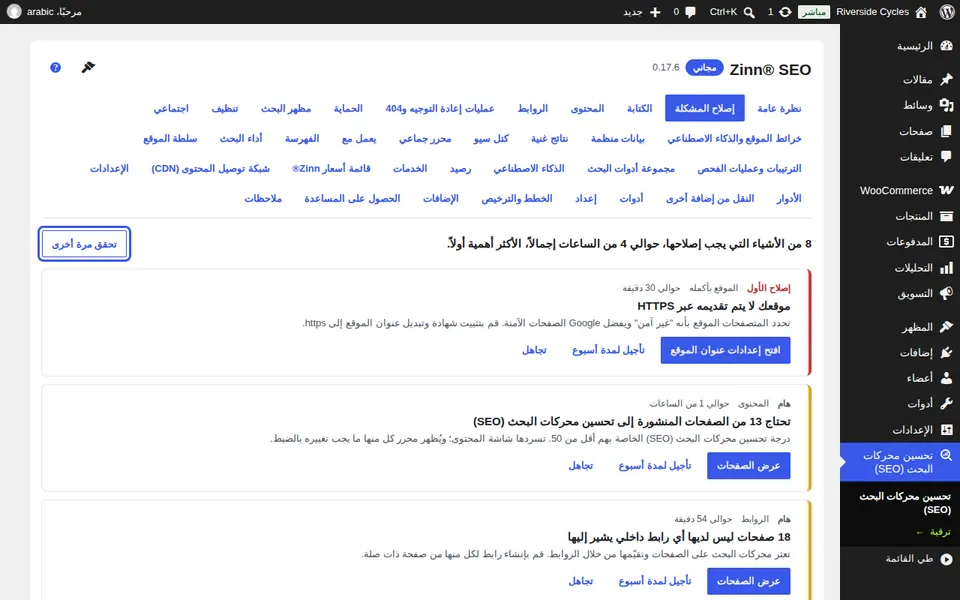Click the pages icon in sidebar
Viewport: 960px width, 600px height.
[x=947, y=131]
